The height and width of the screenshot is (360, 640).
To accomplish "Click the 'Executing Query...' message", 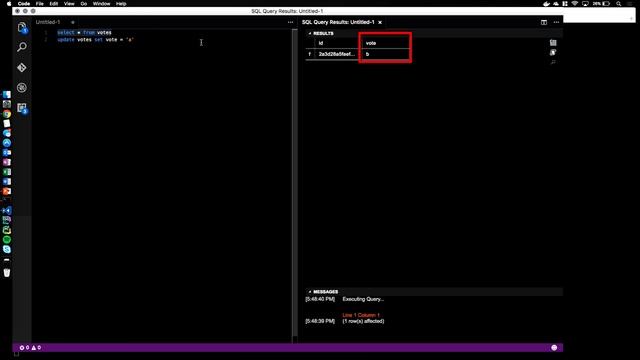I will coord(363,299).
